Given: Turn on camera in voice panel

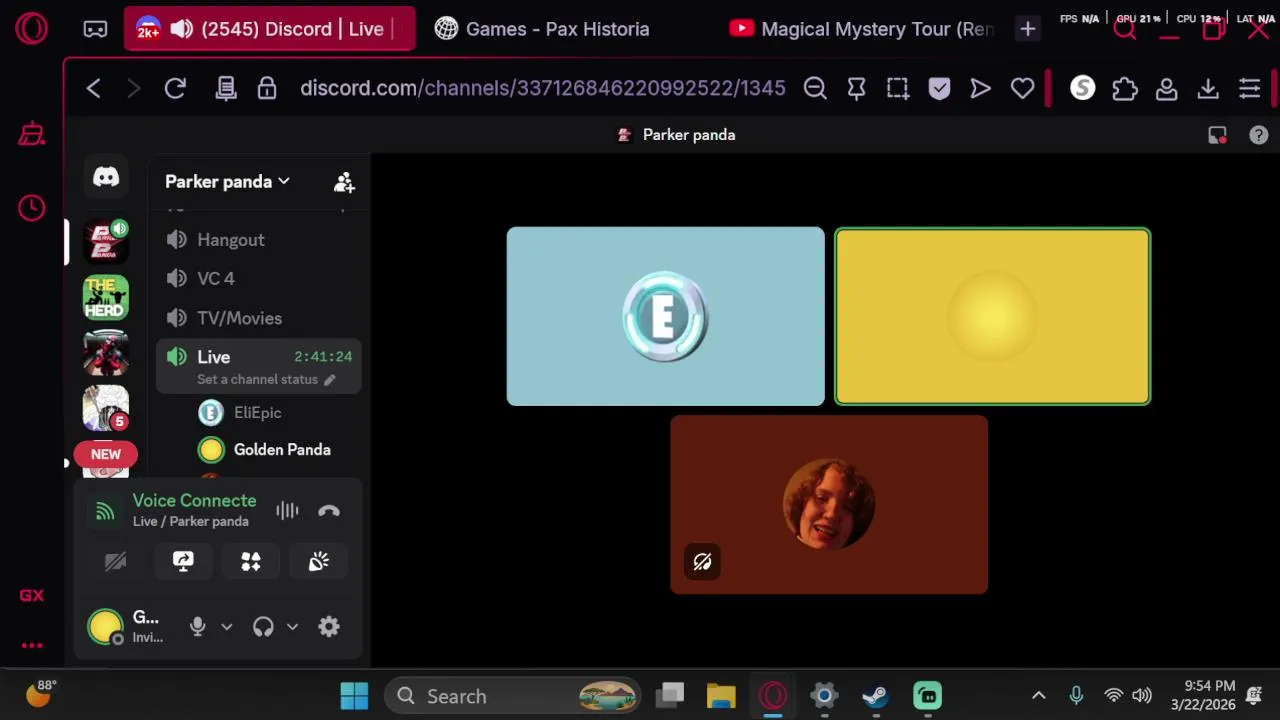Looking at the screenshot, I should [x=115, y=562].
